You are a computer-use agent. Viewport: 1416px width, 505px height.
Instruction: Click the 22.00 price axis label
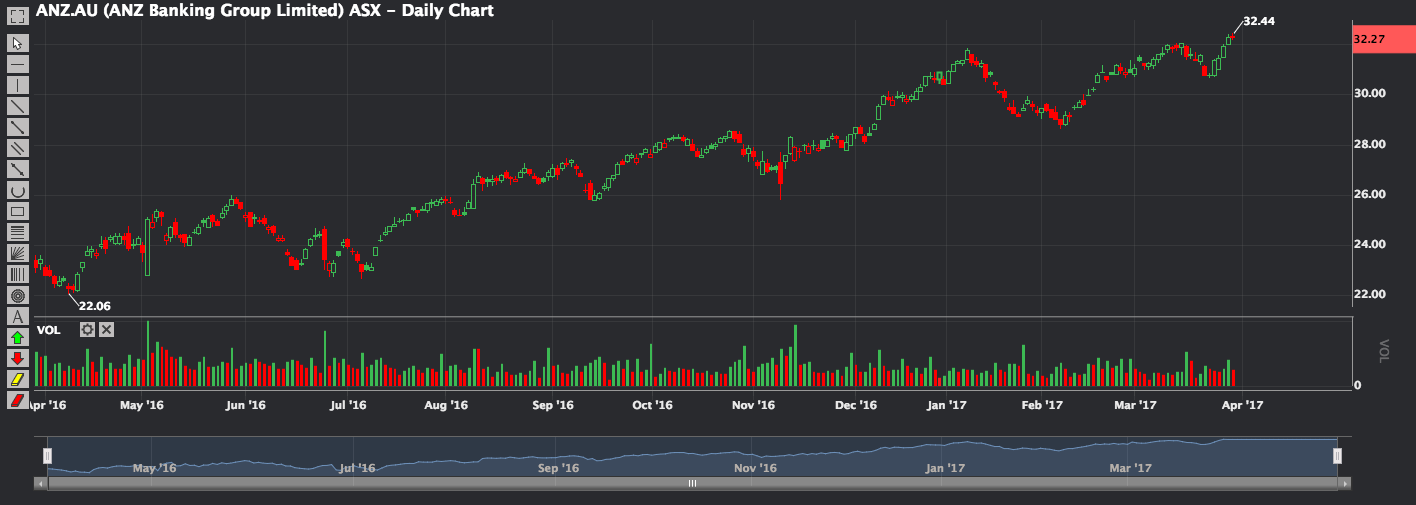tap(1369, 294)
